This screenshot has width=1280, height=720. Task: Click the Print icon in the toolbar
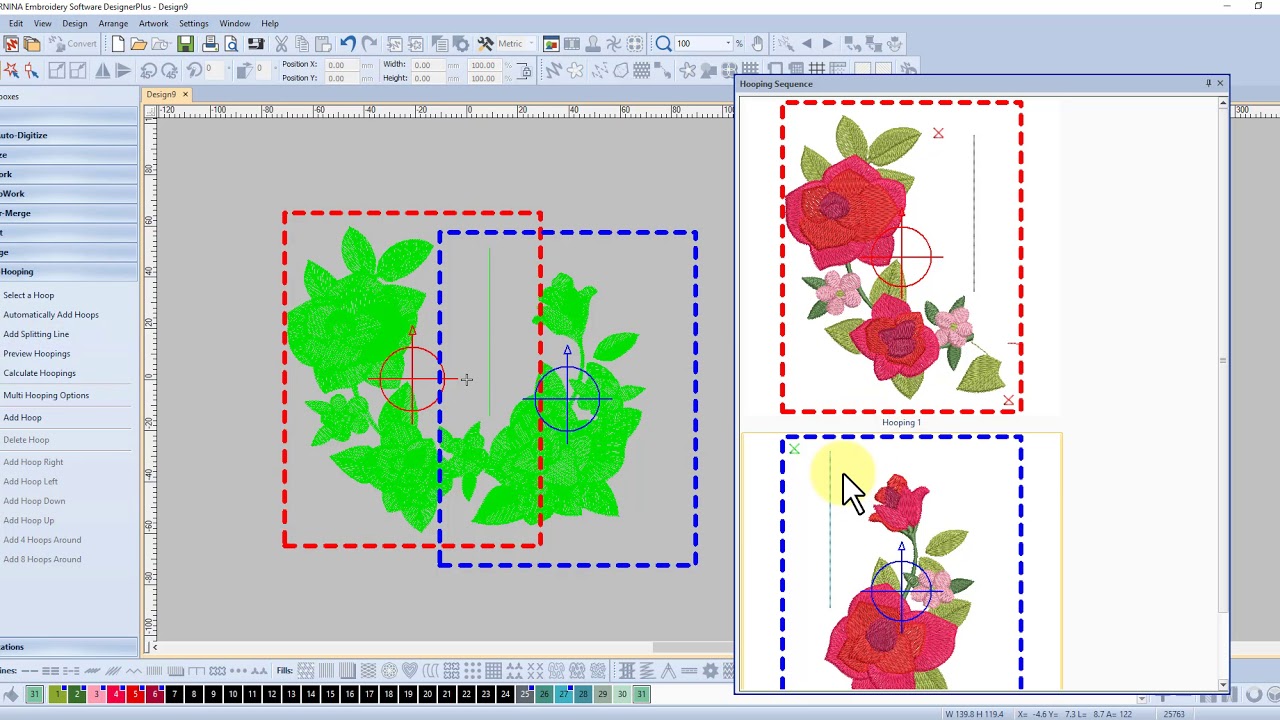pos(210,44)
